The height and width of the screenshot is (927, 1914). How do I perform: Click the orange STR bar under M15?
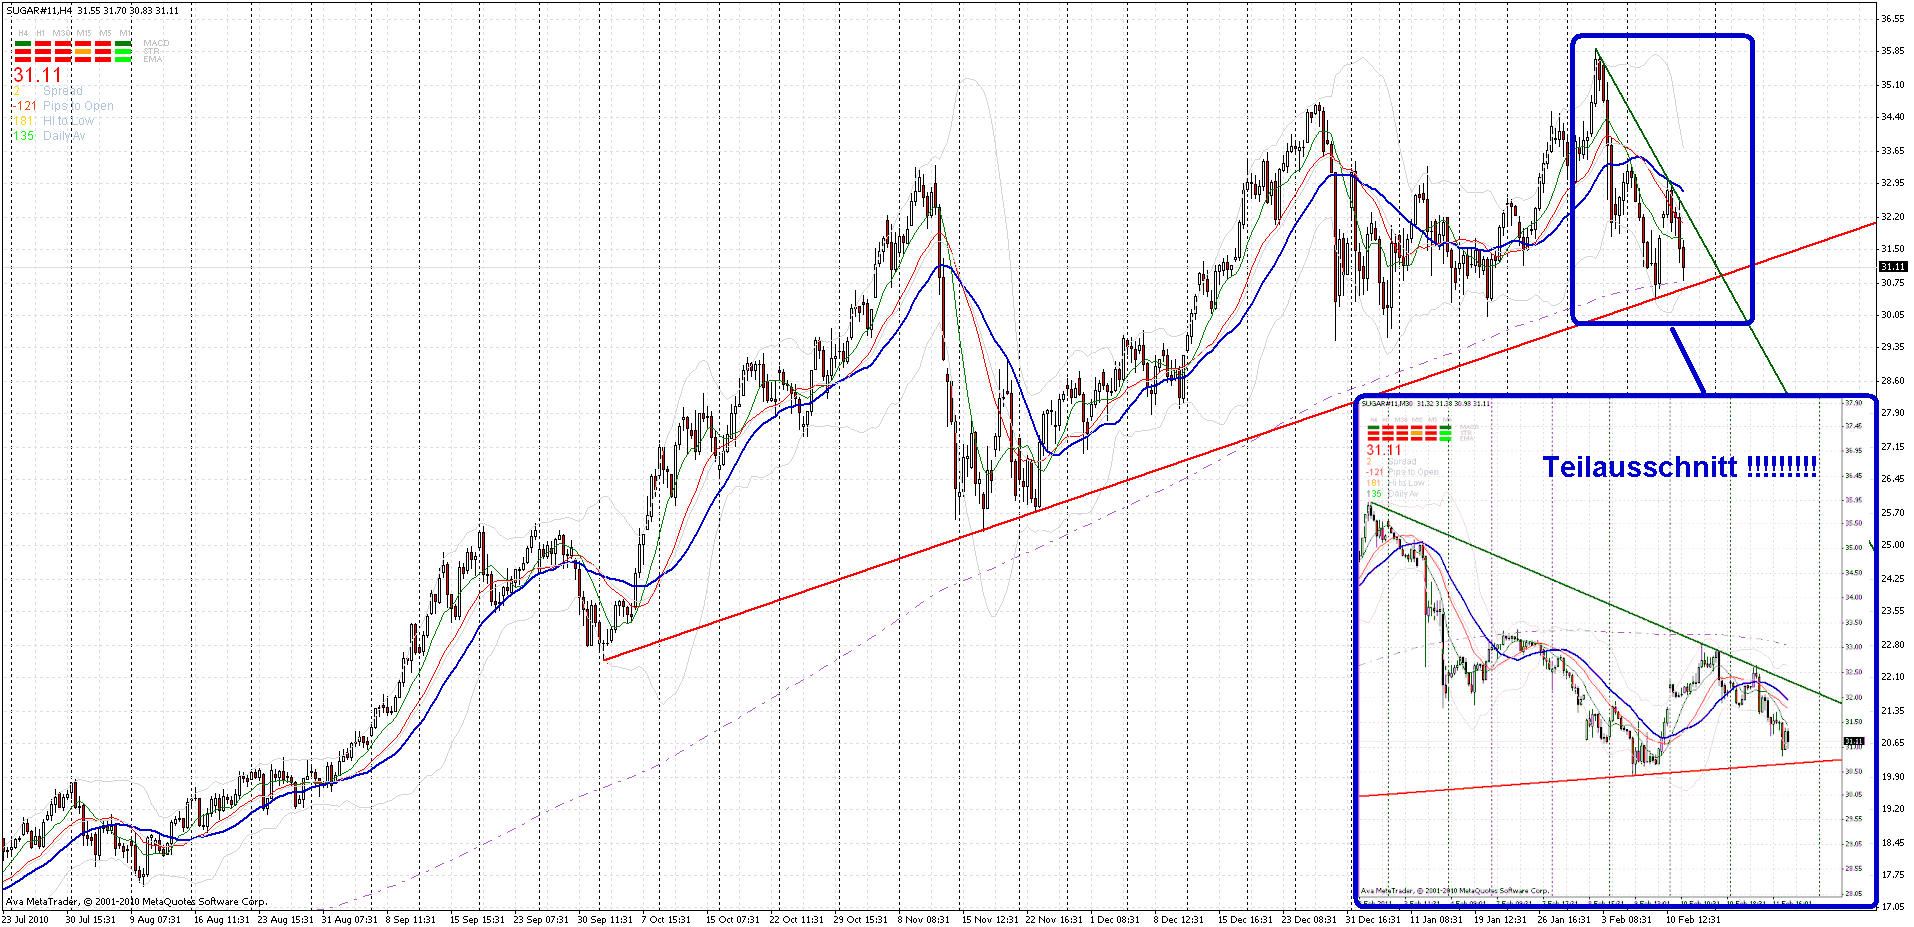pyautogui.click(x=83, y=52)
